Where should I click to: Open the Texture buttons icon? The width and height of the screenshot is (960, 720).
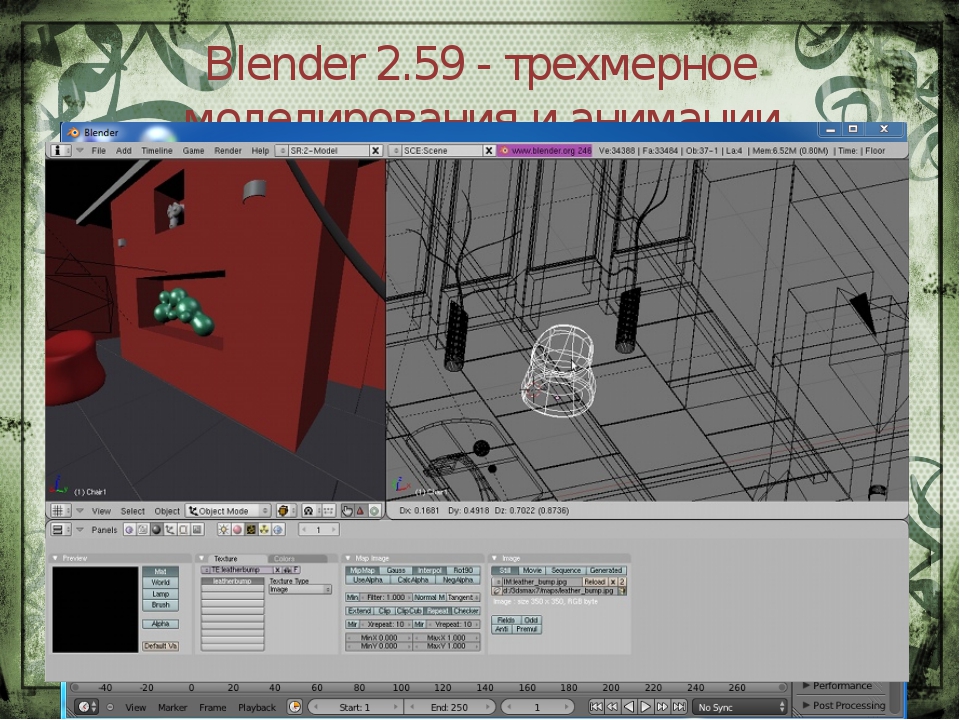250,530
